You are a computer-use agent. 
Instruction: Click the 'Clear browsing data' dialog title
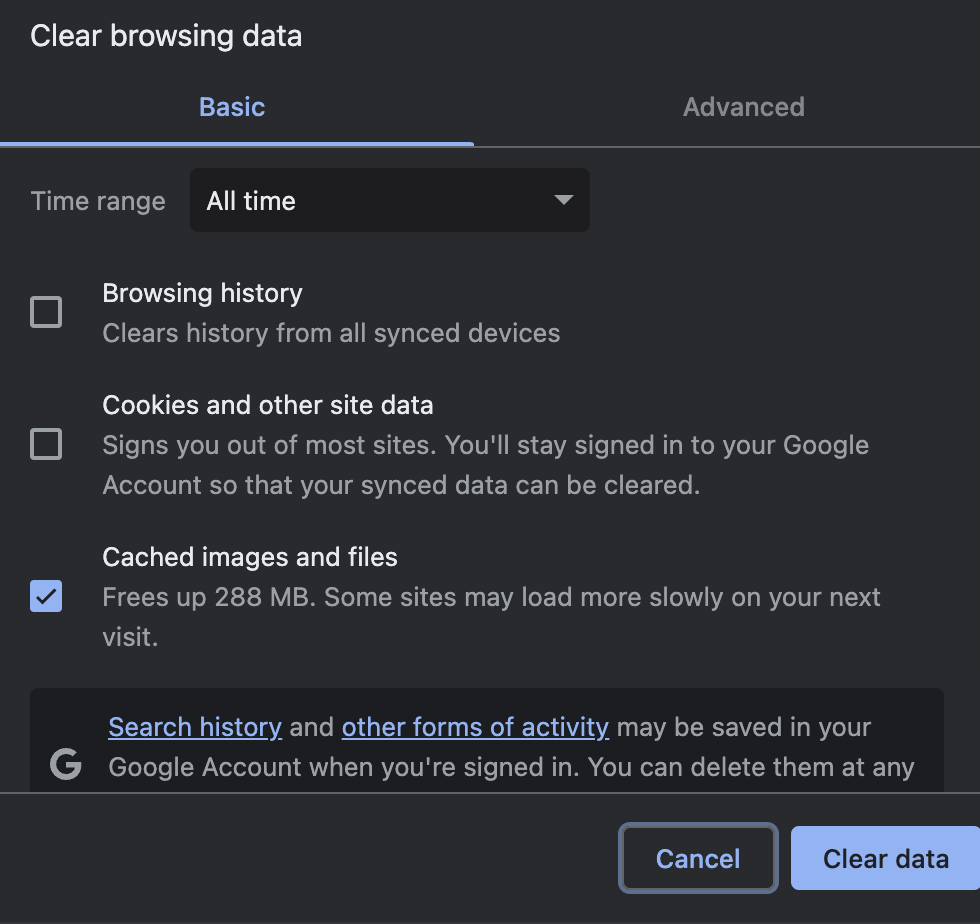166,36
